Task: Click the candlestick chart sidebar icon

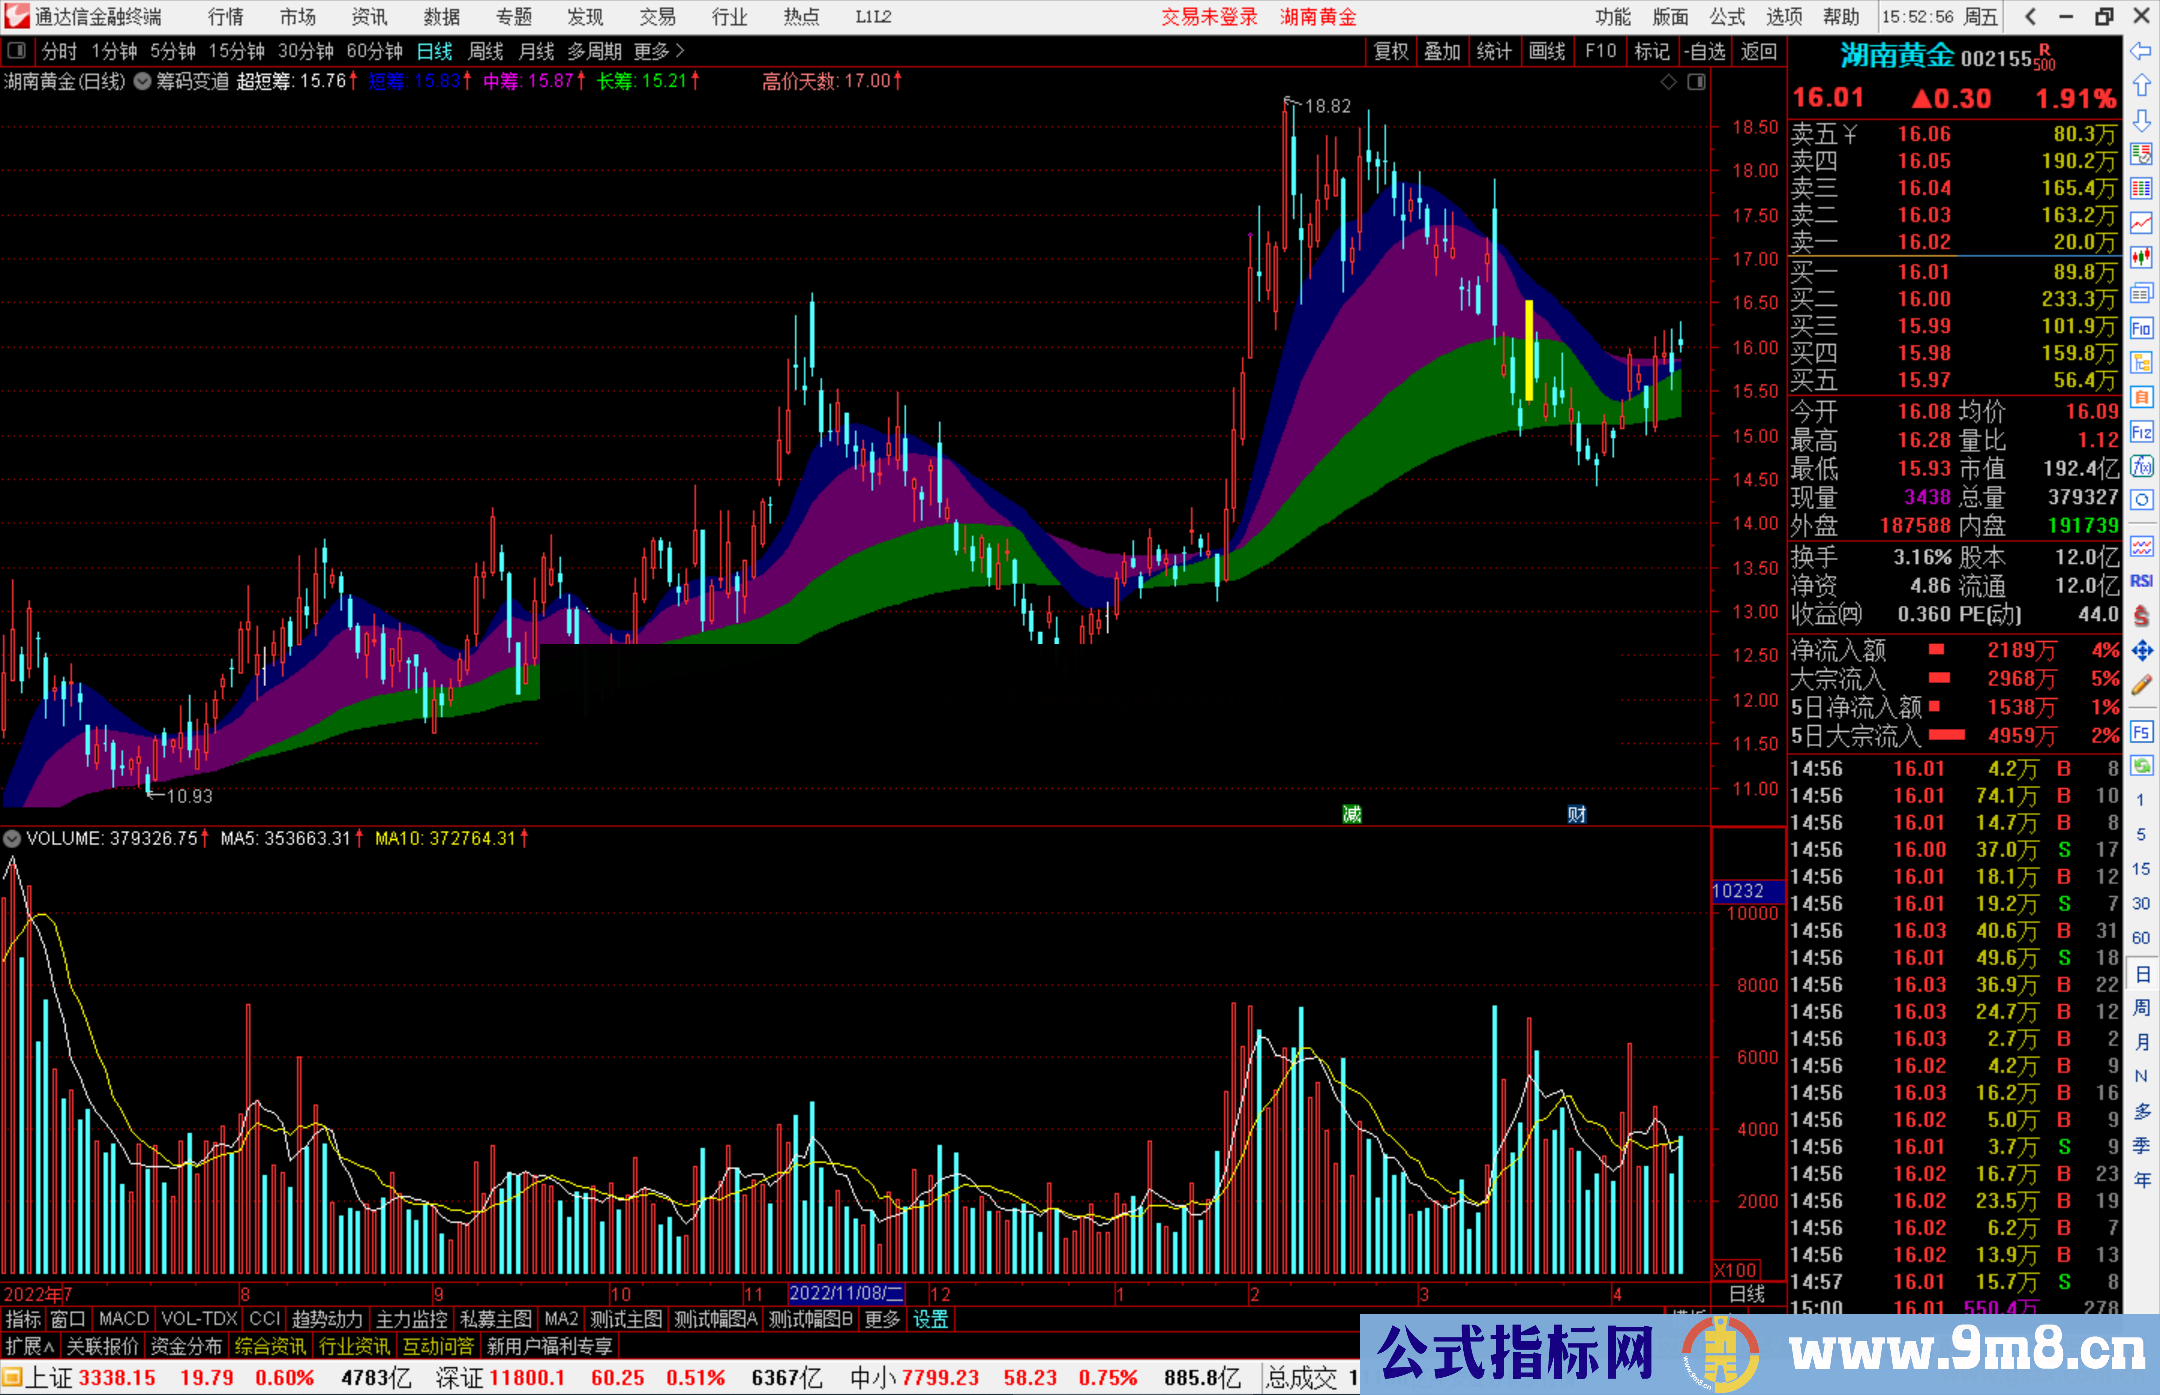Action: click(x=2141, y=258)
